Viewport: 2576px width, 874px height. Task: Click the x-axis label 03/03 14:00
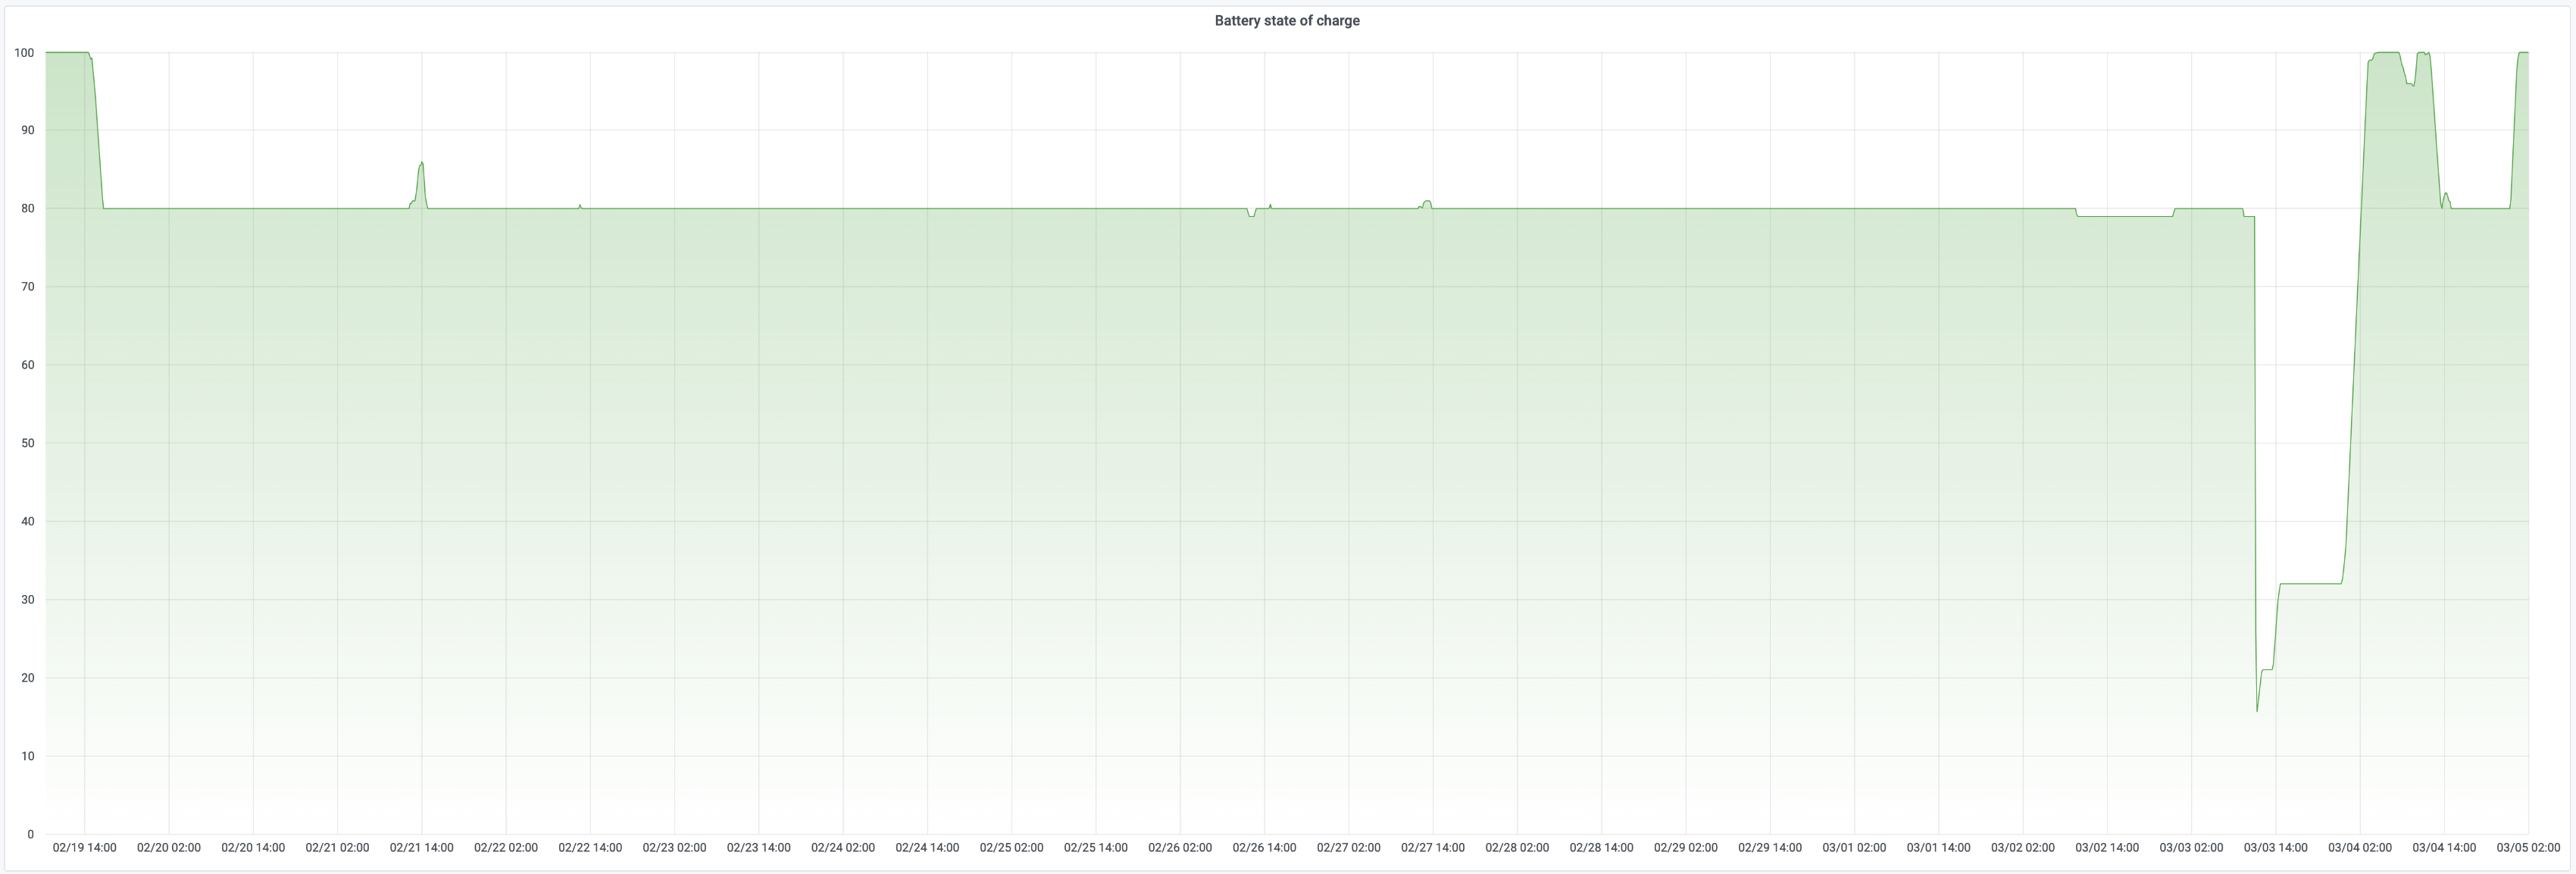coord(2276,848)
